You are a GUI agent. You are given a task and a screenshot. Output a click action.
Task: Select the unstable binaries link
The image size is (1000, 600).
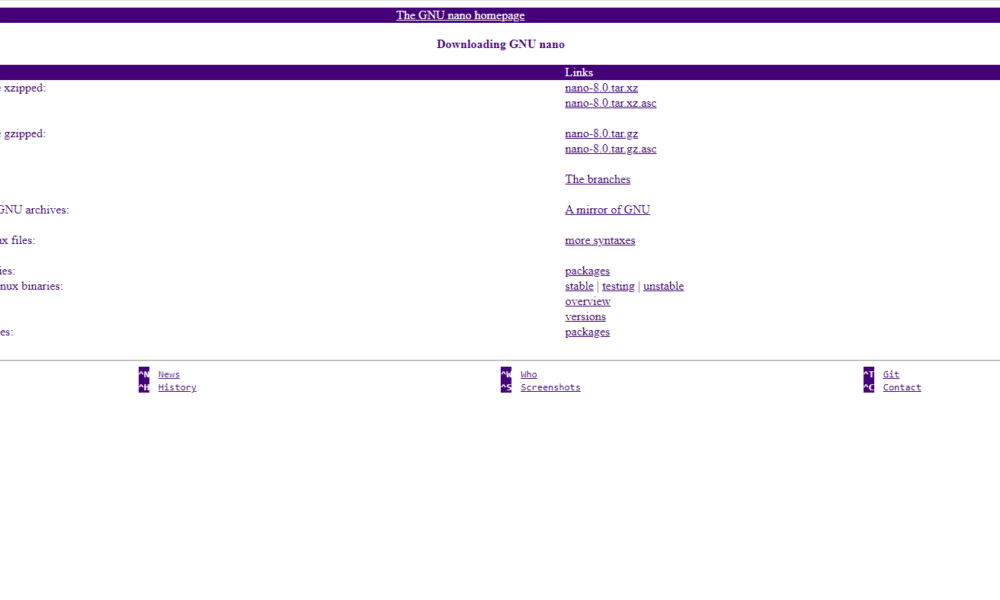[x=663, y=286]
